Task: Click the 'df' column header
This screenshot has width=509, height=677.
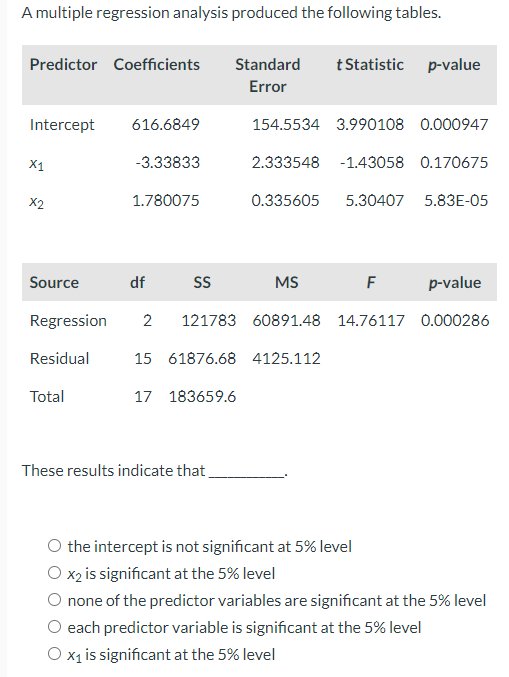Action: click(138, 282)
